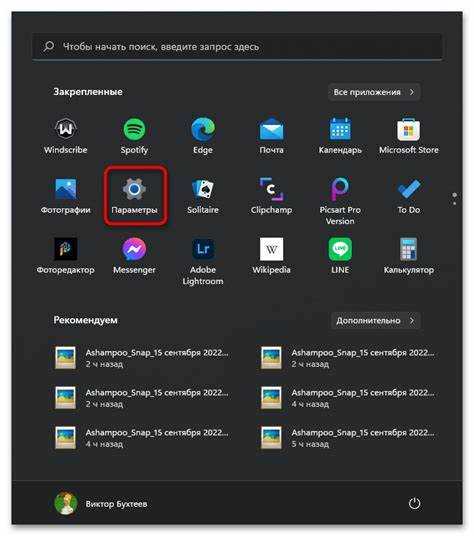Open the Wikipedia app
This screenshot has width=474, height=536.
click(x=271, y=256)
